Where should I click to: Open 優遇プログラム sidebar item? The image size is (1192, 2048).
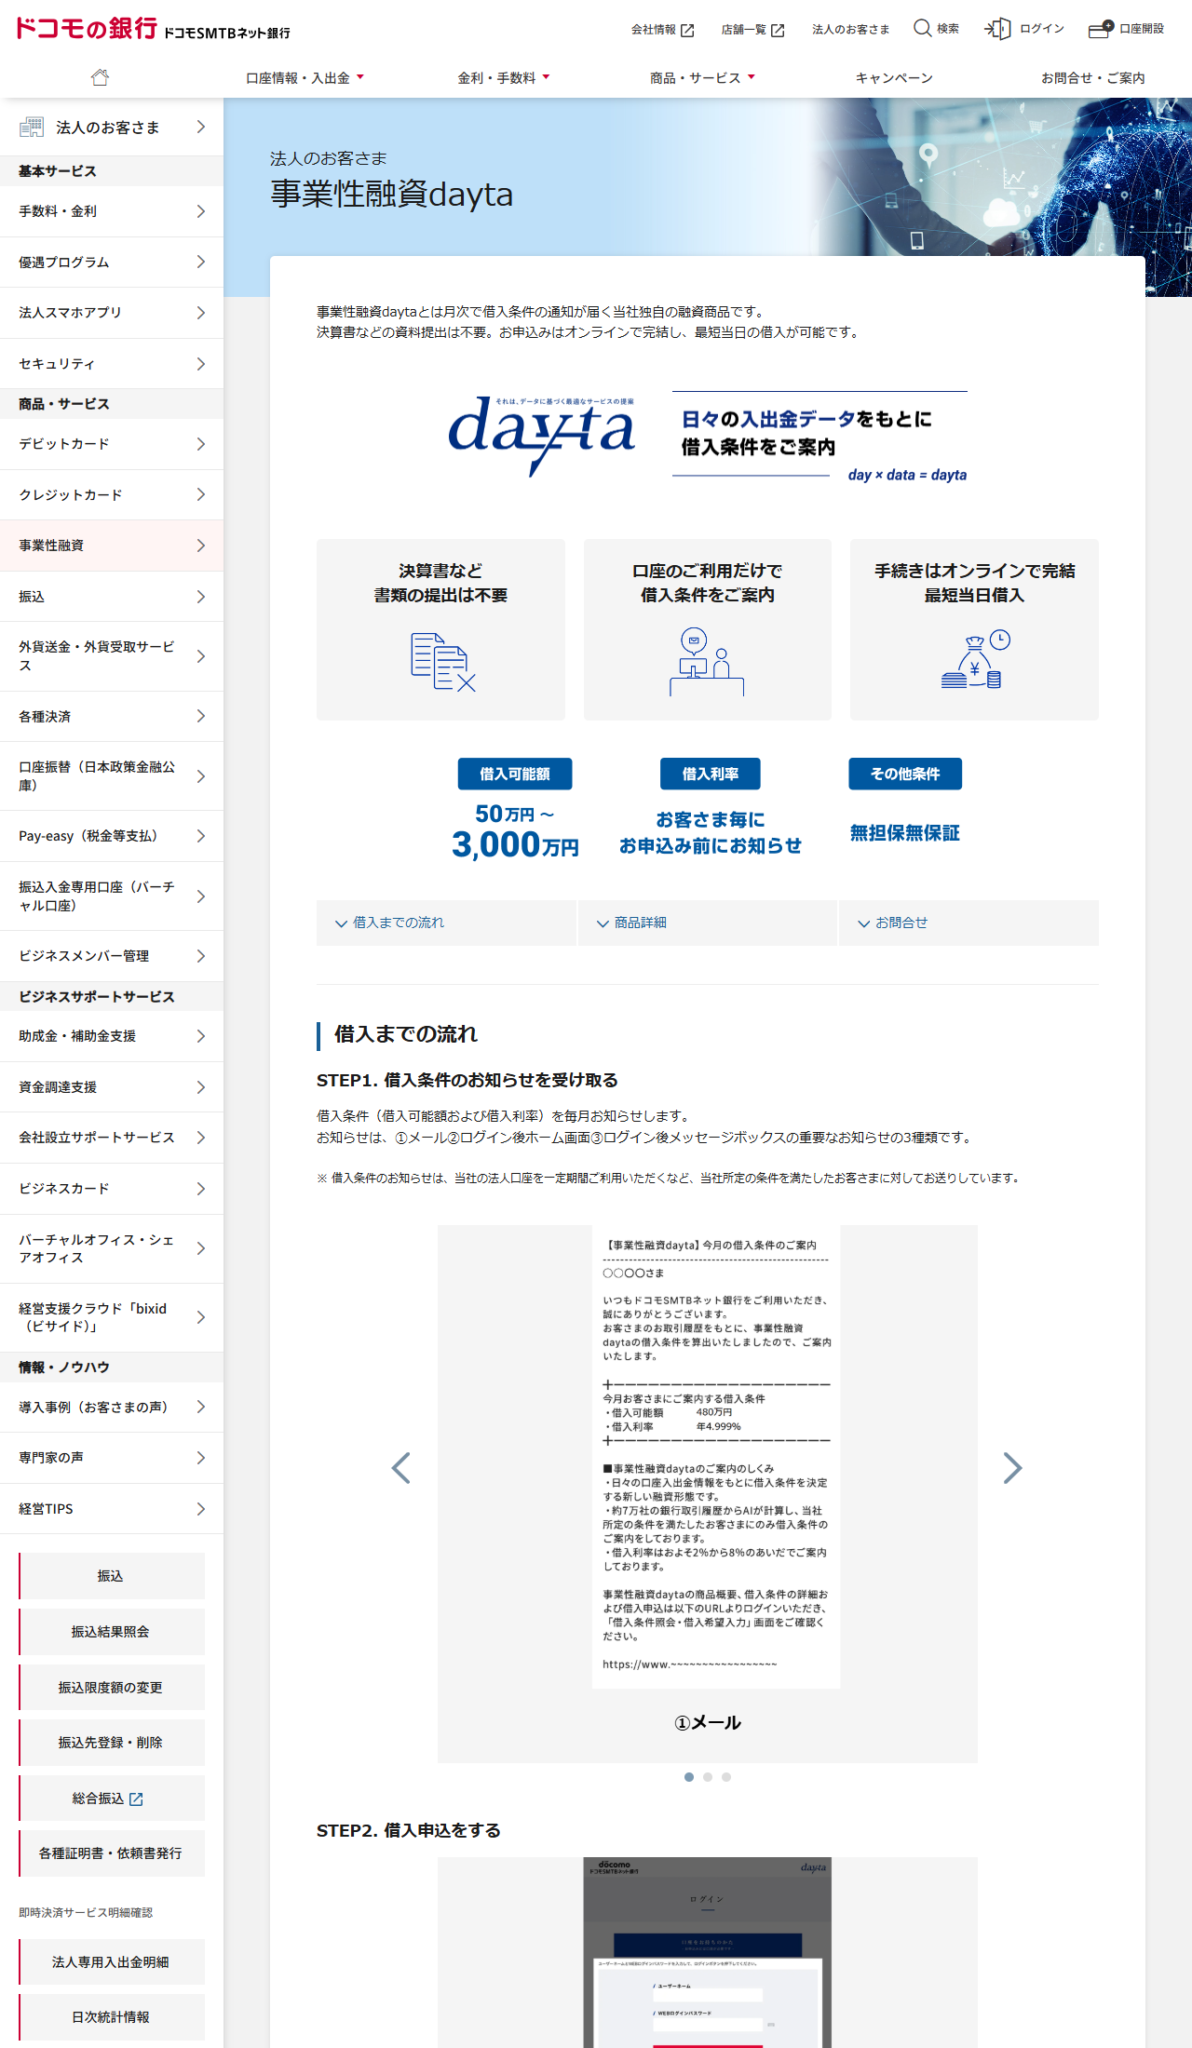(112, 262)
